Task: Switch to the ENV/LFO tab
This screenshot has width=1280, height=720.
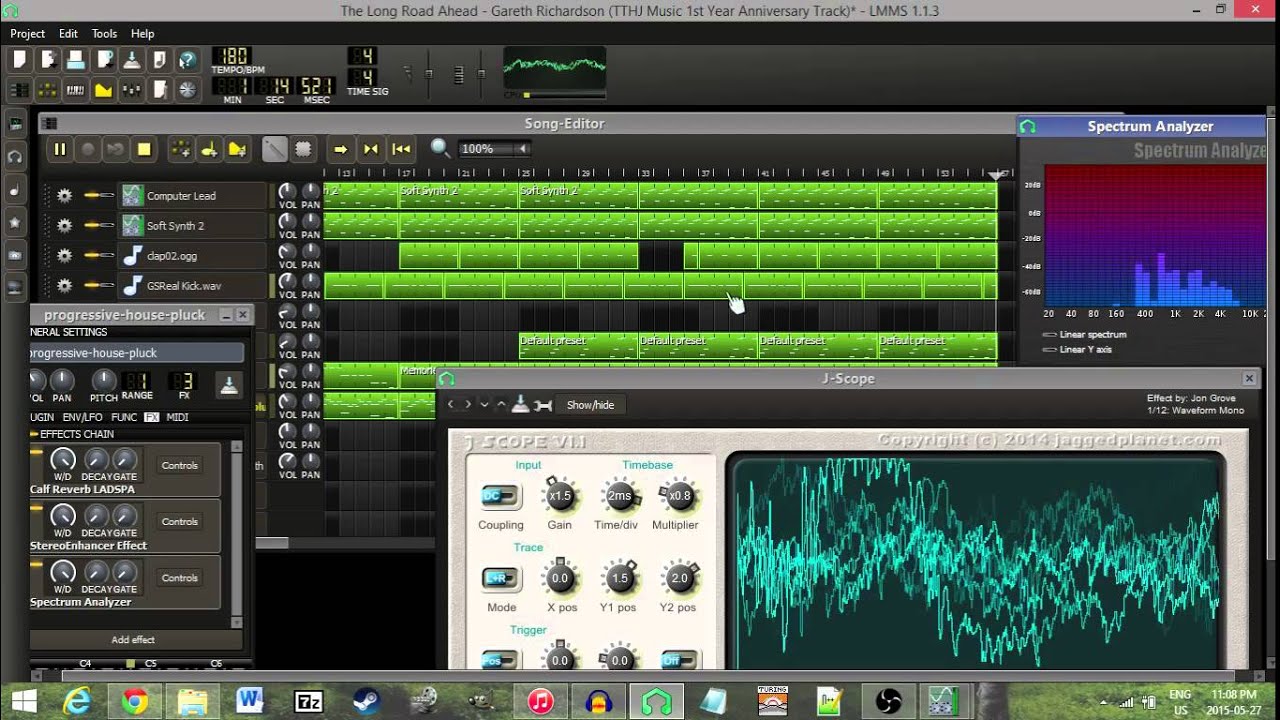Action: pos(82,417)
